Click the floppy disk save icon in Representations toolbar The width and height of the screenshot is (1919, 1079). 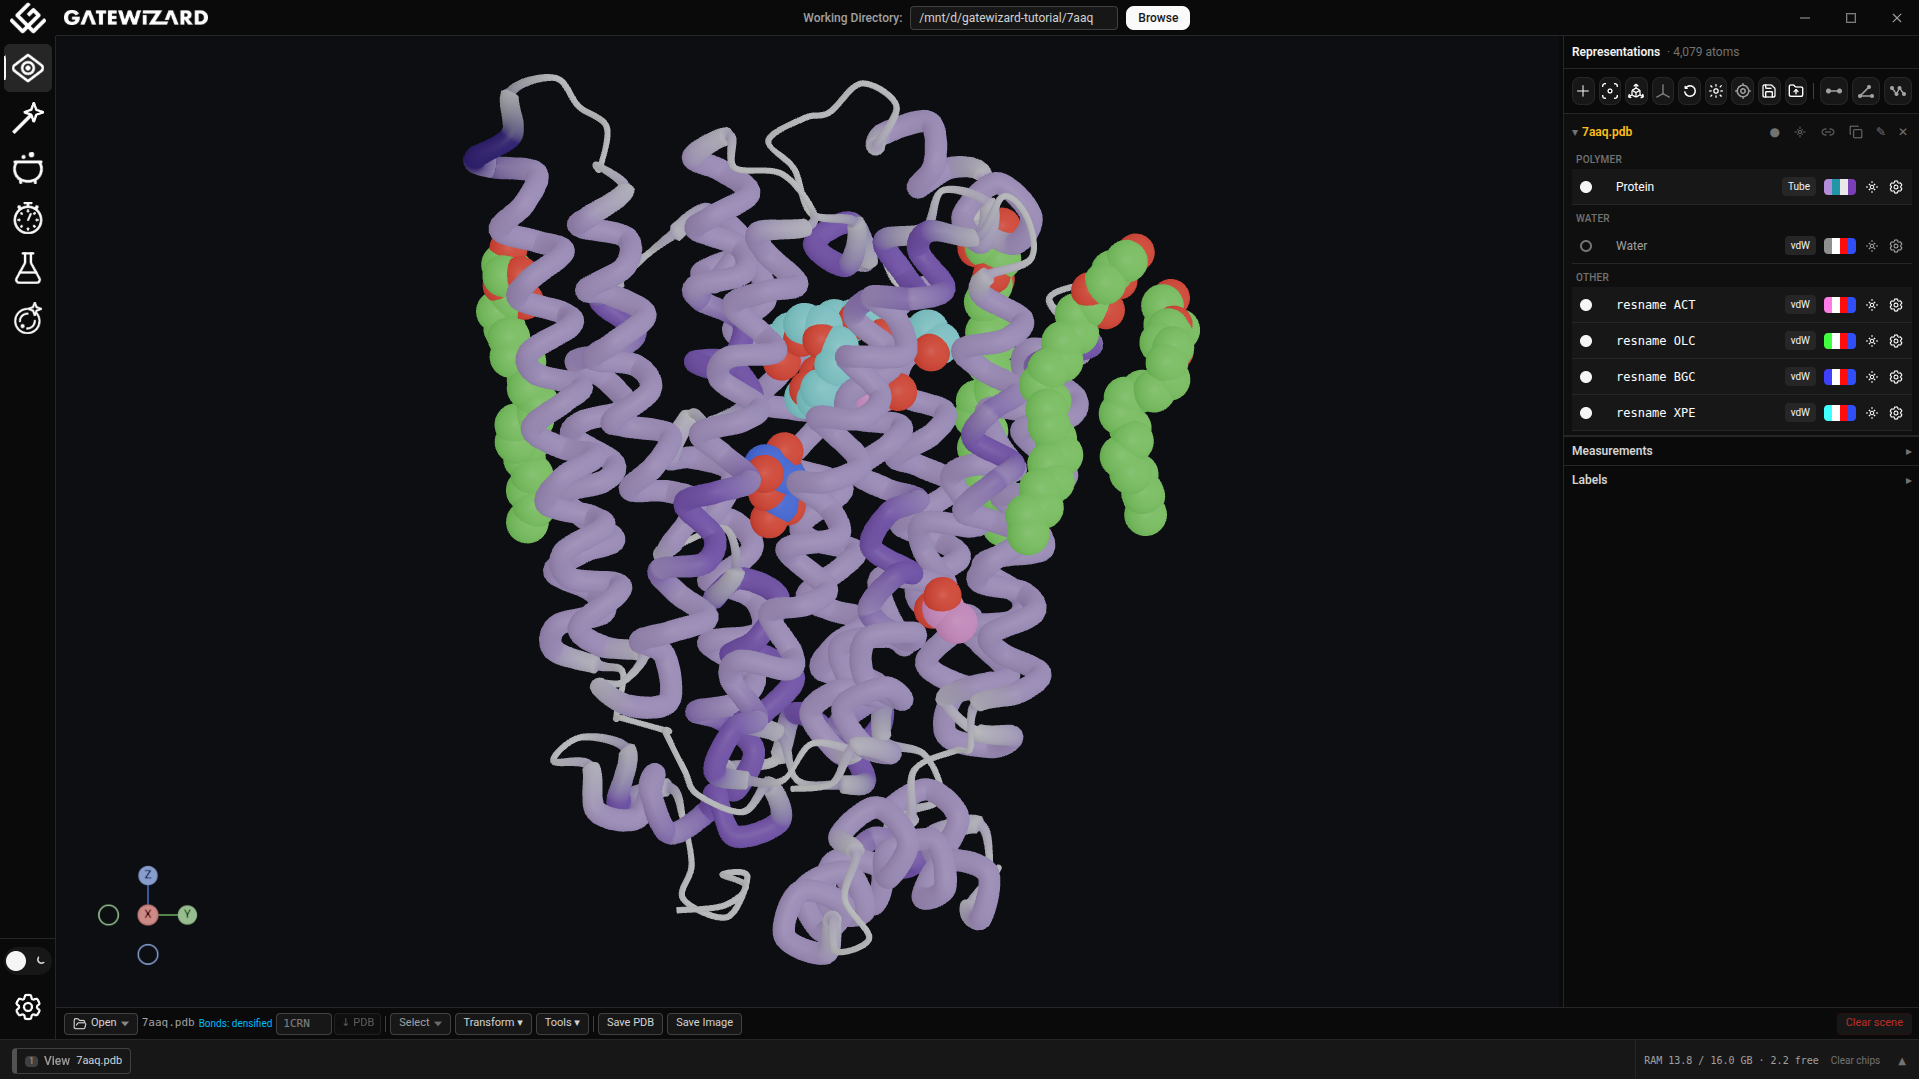click(1769, 91)
